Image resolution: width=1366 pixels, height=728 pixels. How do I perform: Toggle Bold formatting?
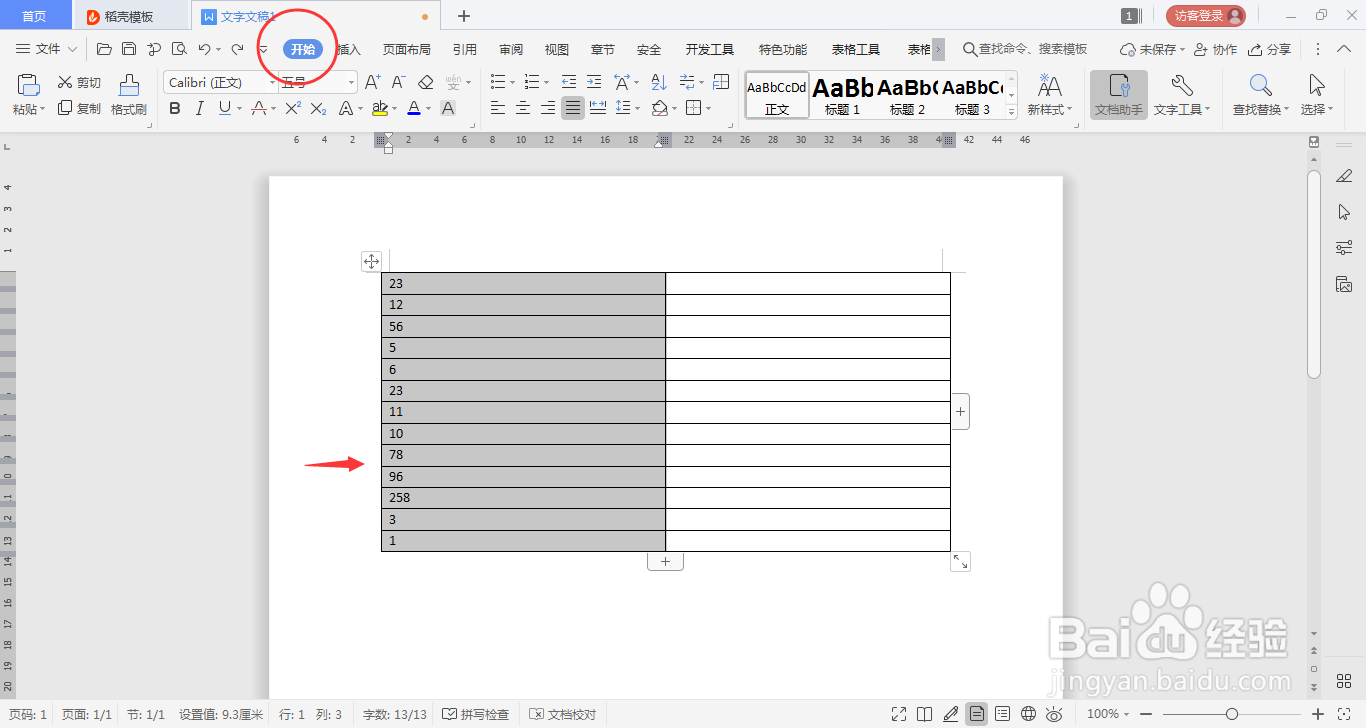[x=175, y=108]
